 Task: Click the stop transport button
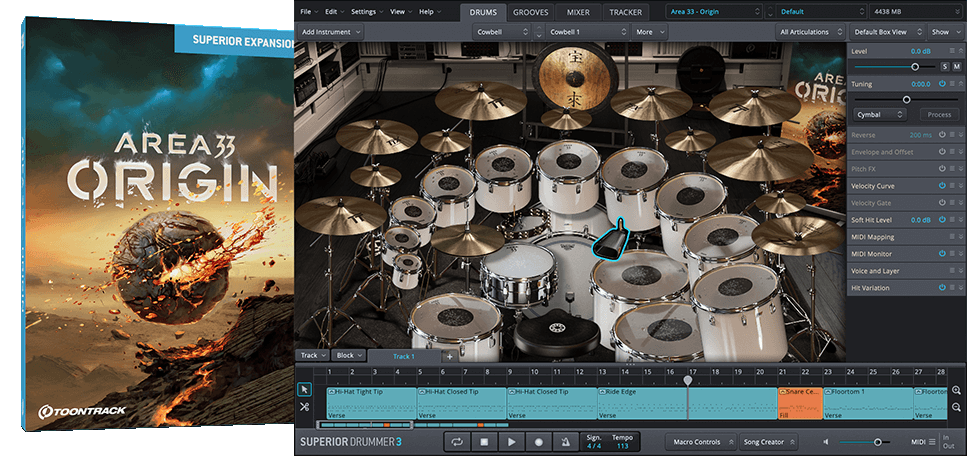tap(484, 442)
